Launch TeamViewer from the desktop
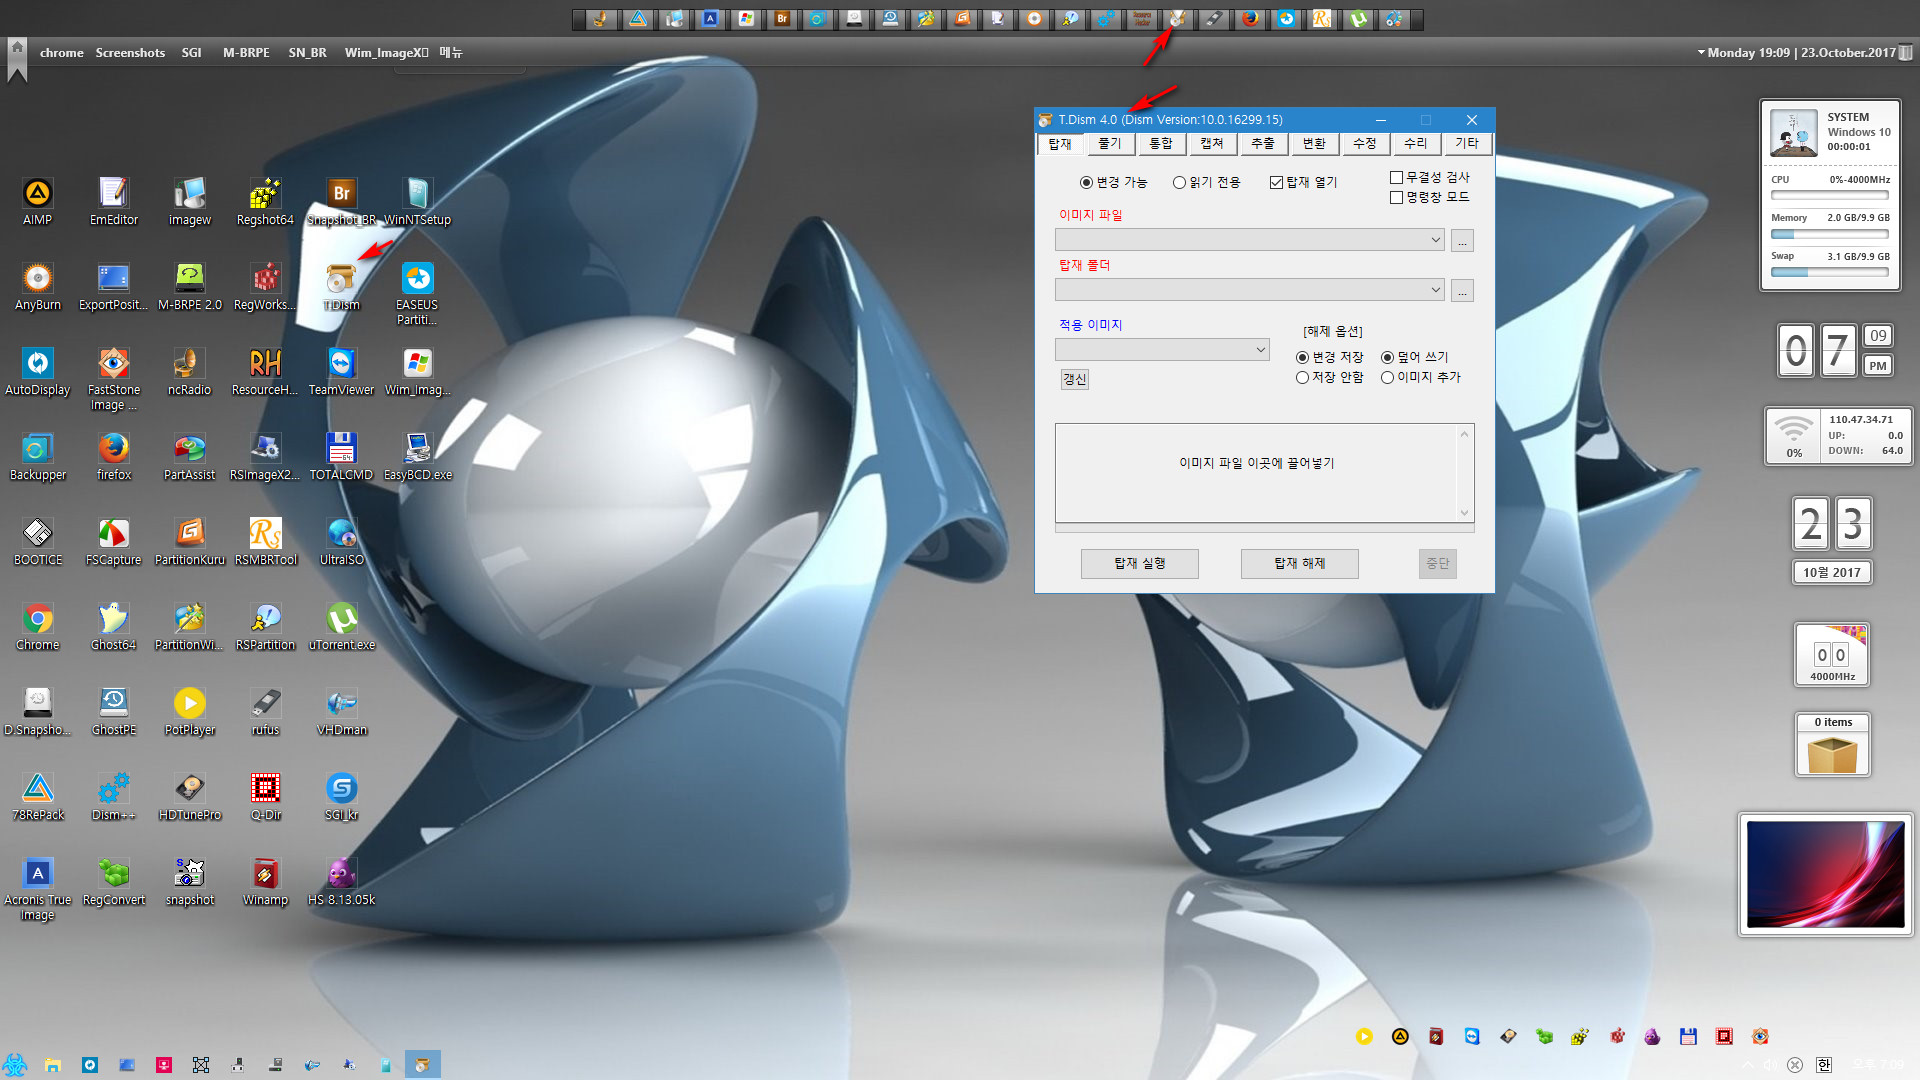 click(341, 371)
